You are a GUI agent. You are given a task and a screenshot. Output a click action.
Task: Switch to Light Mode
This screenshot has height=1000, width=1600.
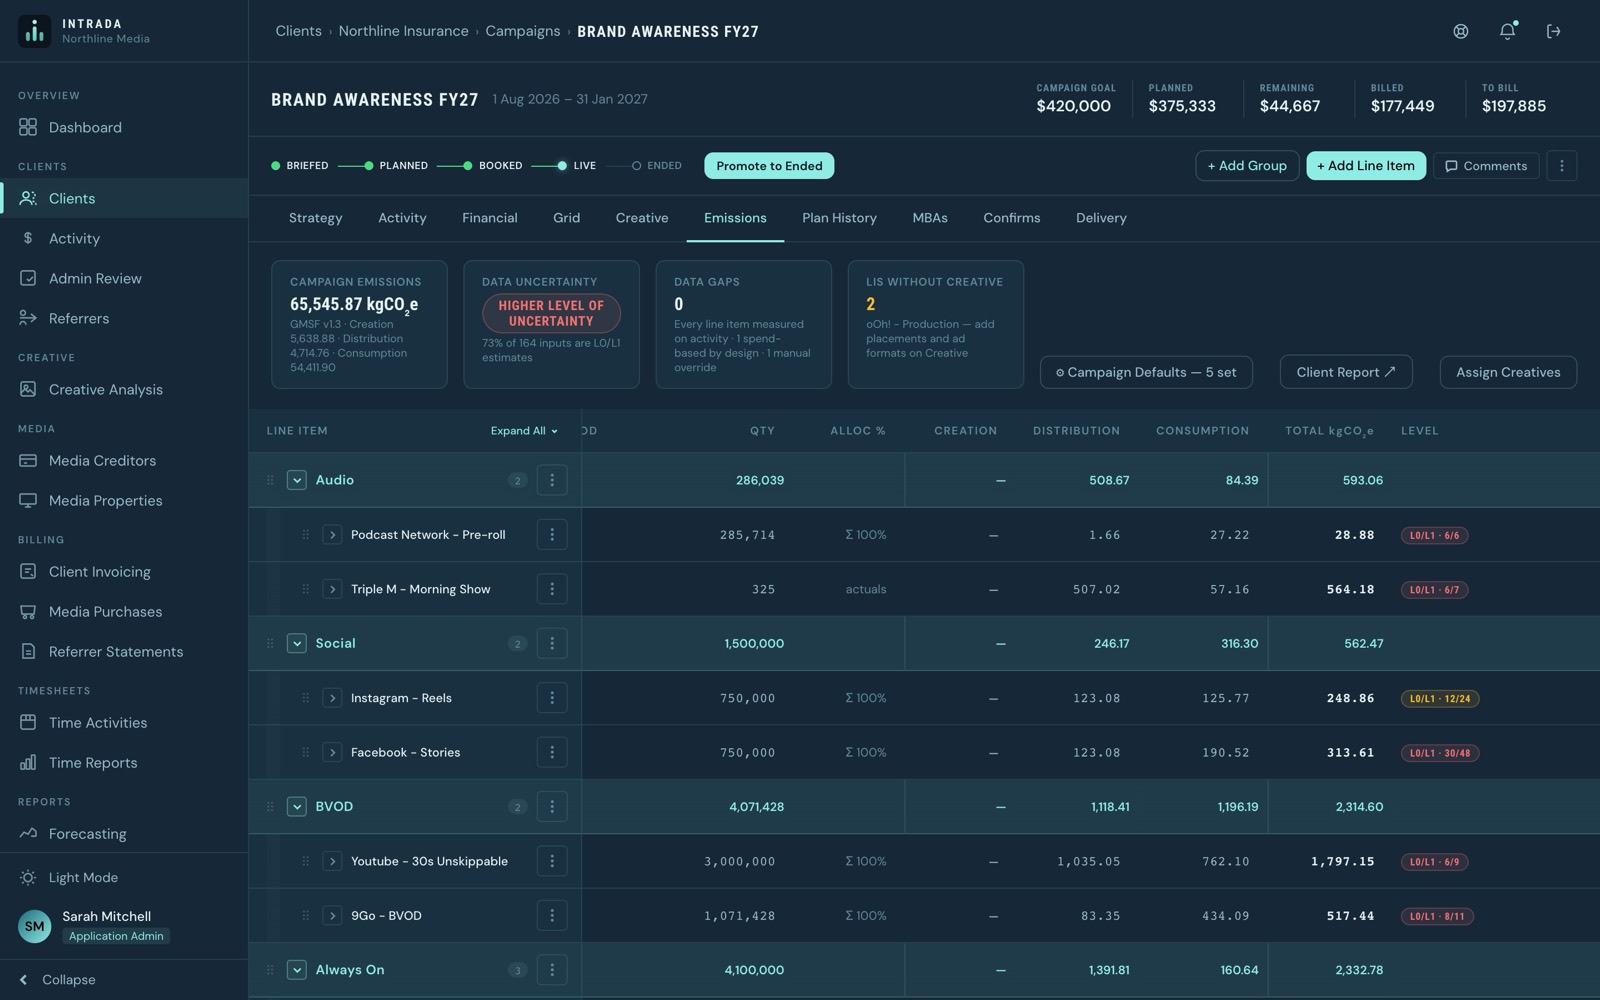click(124, 877)
